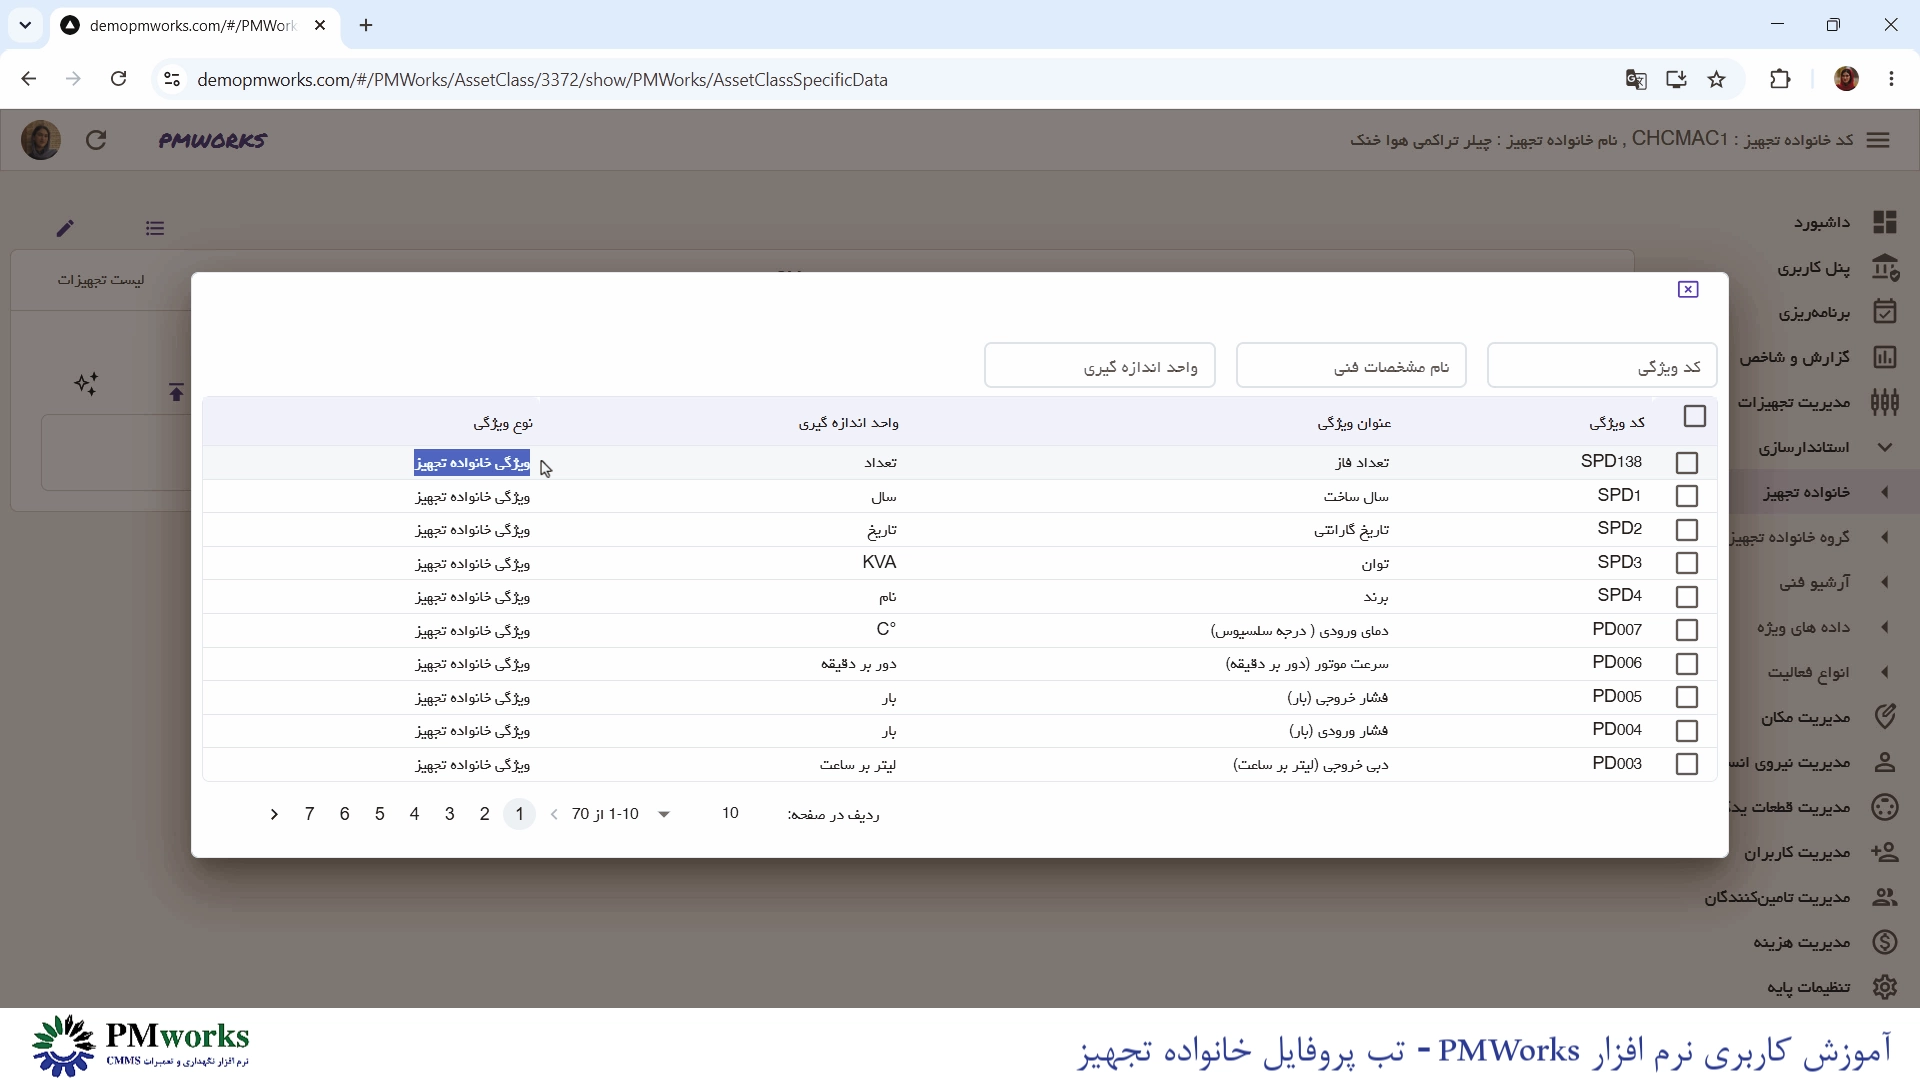Open the مدیریت مکان location icon

coord(1885,717)
